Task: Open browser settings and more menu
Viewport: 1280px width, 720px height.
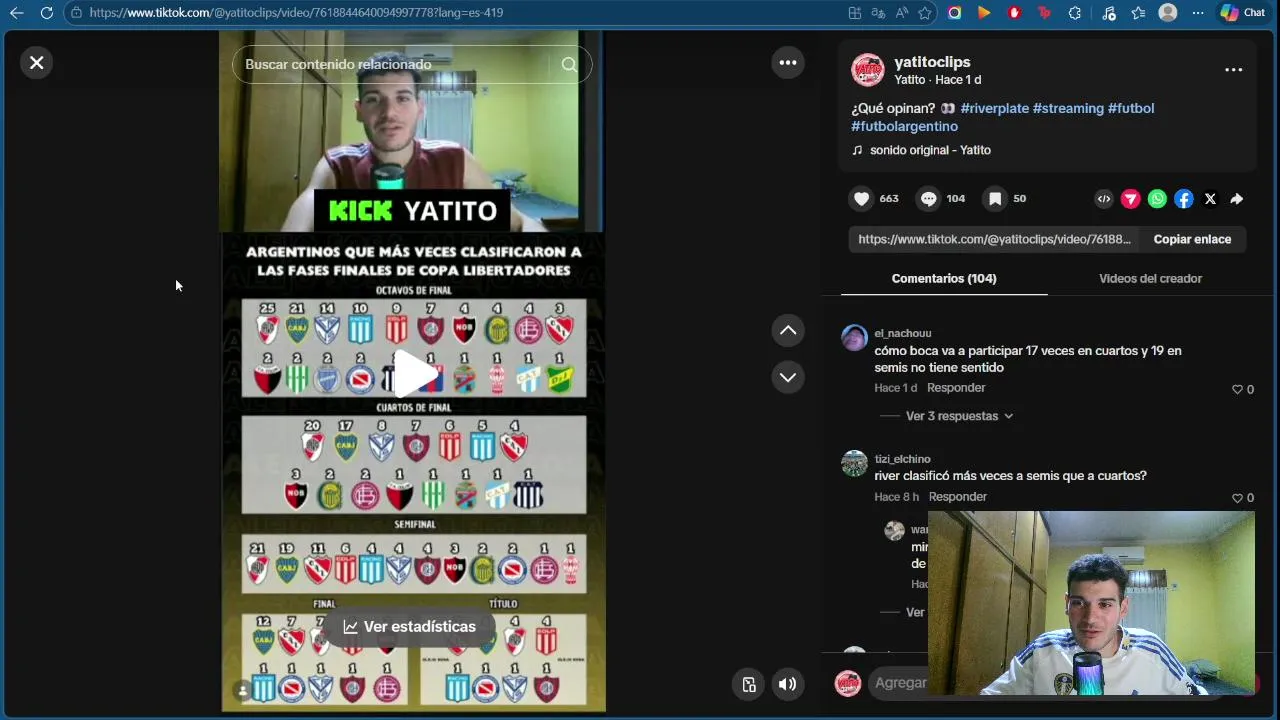Action: (1198, 13)
